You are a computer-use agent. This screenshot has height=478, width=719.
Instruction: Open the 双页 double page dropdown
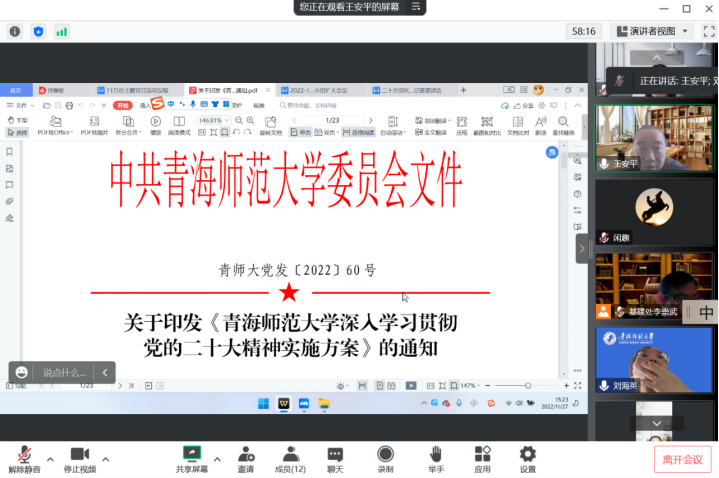[x=326, y=133]
